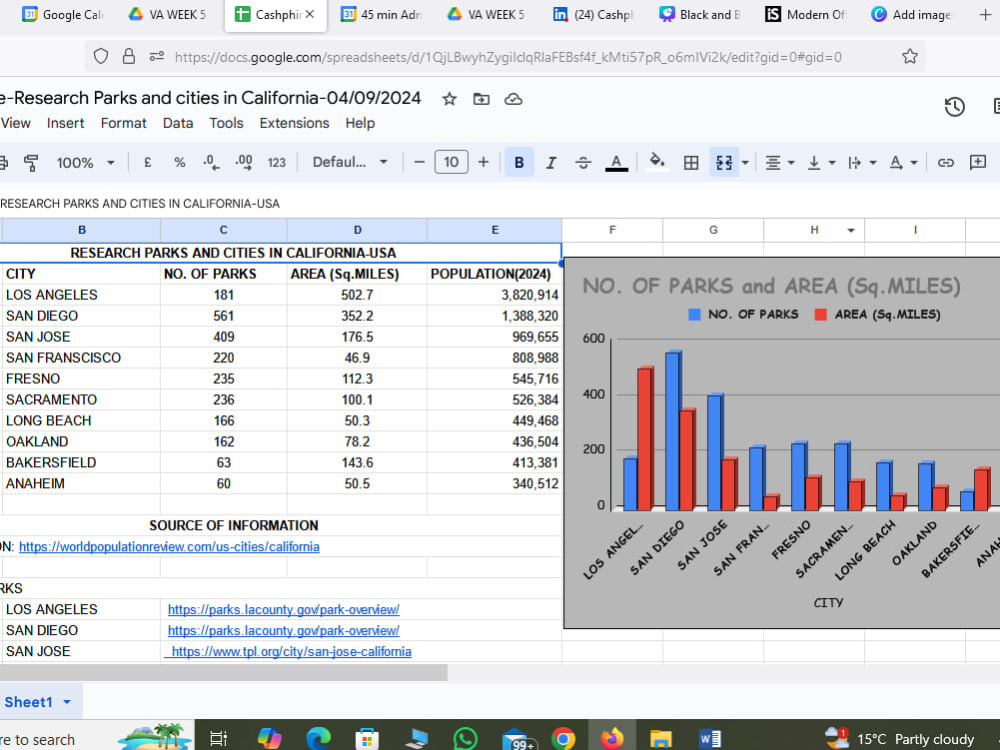
Task: Open more number formats 123
Action: (x=276, y=163)
